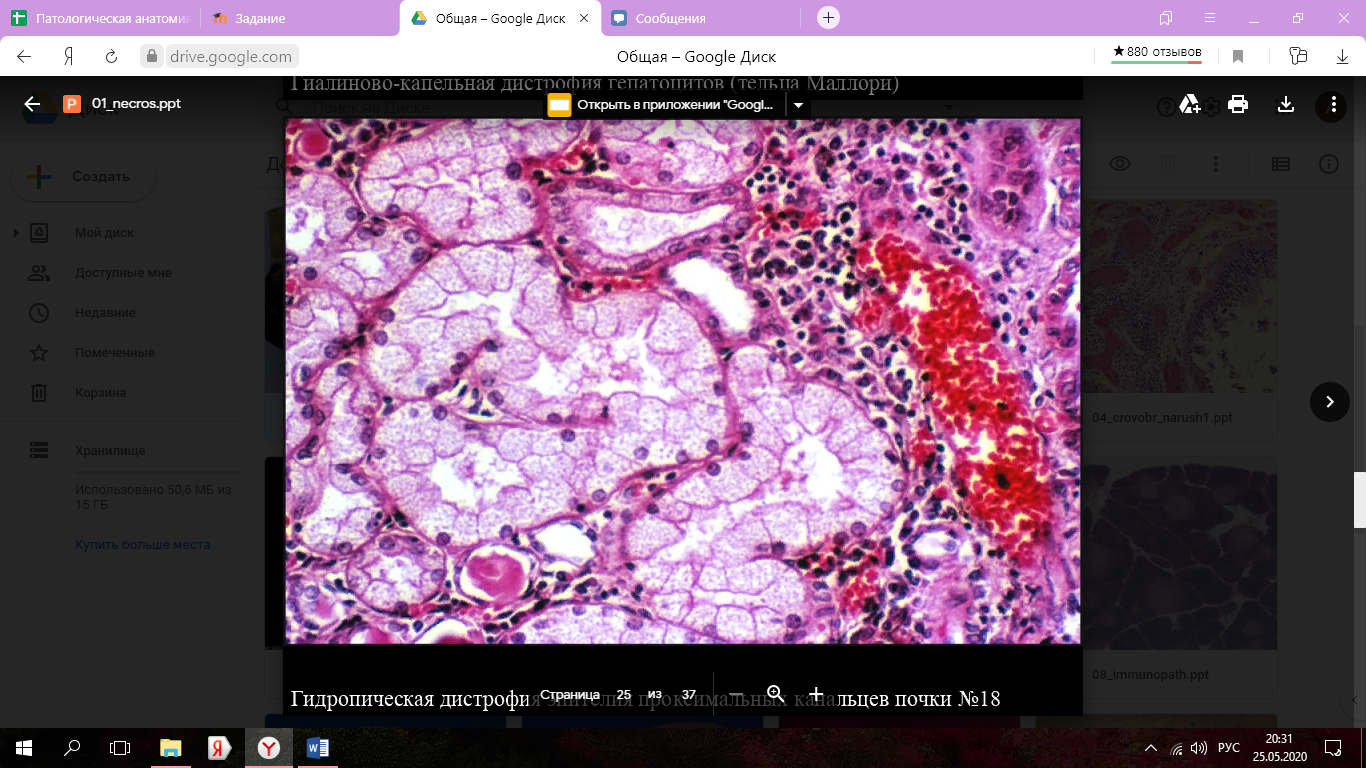
Task: Open the Windows Start menu
Action: click(x=24, y=747)
